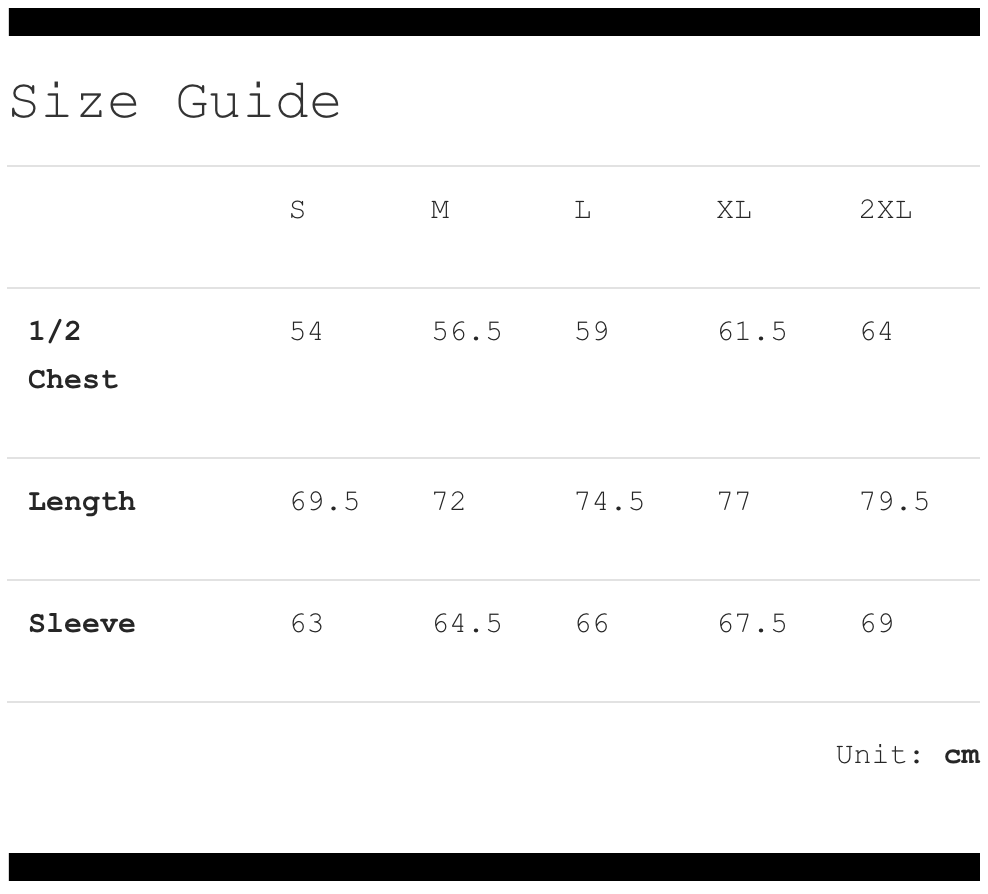Screen dimensions: 988x894
Task: Click length value 69.5 for size S
Action: tap(325, 501)
